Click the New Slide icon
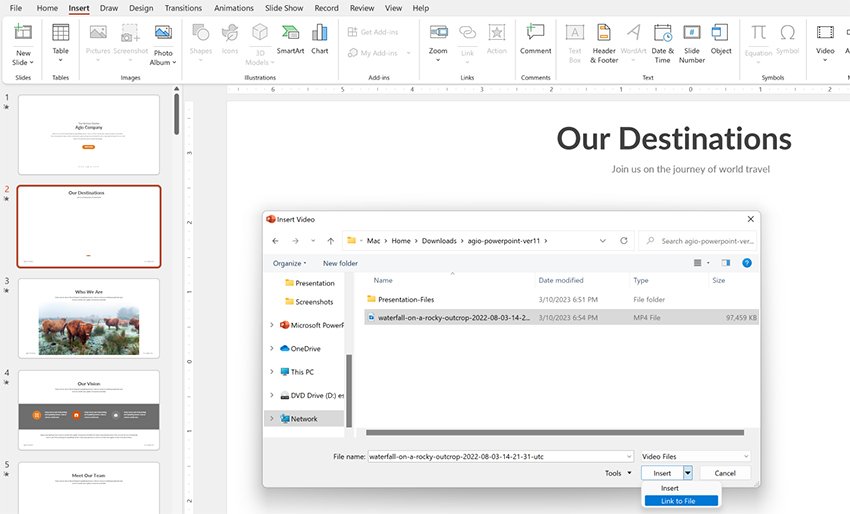The image size is (850, 514). click(x=23, y=33)
